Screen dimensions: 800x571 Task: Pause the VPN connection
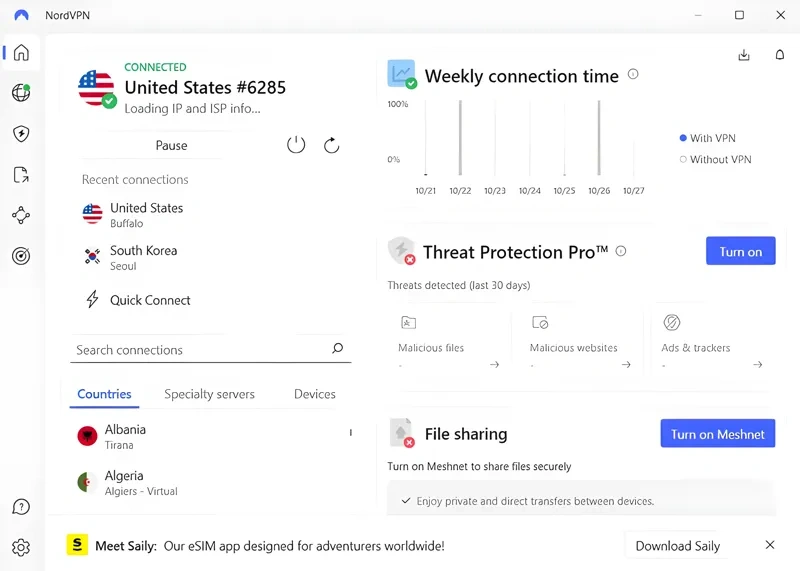click(171, 145)
